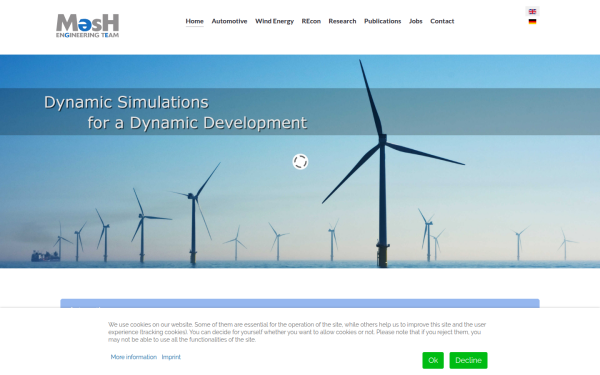Go to the Jobs page
Screen dimensions: 600x375
click(x=416, y=21)
